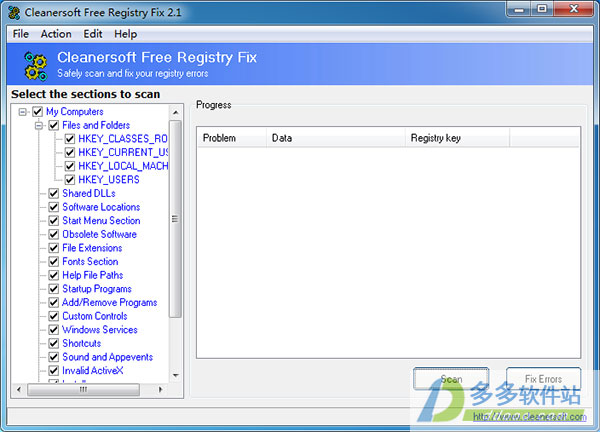This screenshot has width=600, height=432.
Task: Click the Registry key column header
Action: tap(457, 138)
